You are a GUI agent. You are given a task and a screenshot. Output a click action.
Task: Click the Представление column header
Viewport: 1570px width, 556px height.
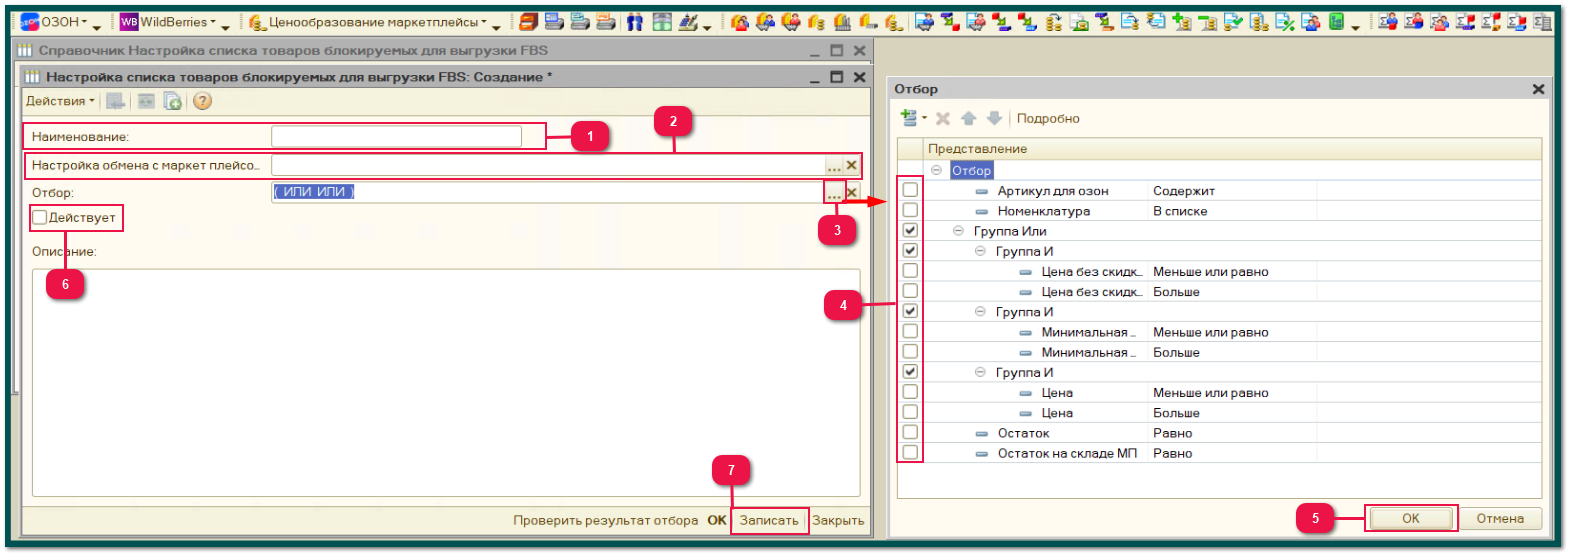(x=1234, y=148)
